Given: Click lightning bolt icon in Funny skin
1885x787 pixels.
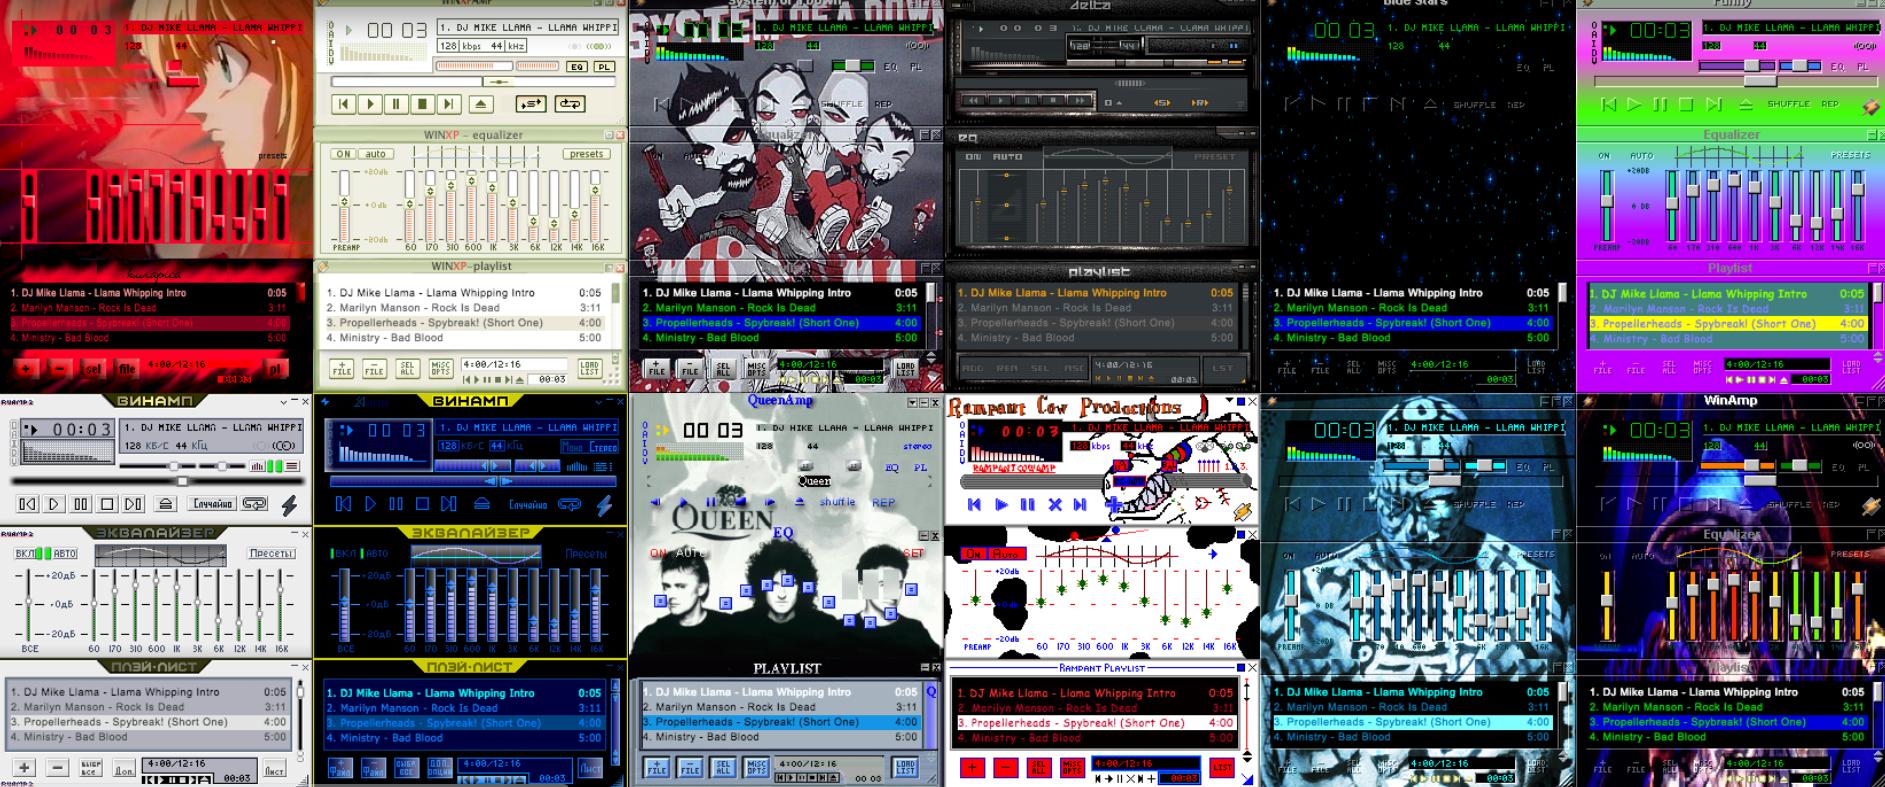Looking at the screenshot, I should tap(1869, 106).
